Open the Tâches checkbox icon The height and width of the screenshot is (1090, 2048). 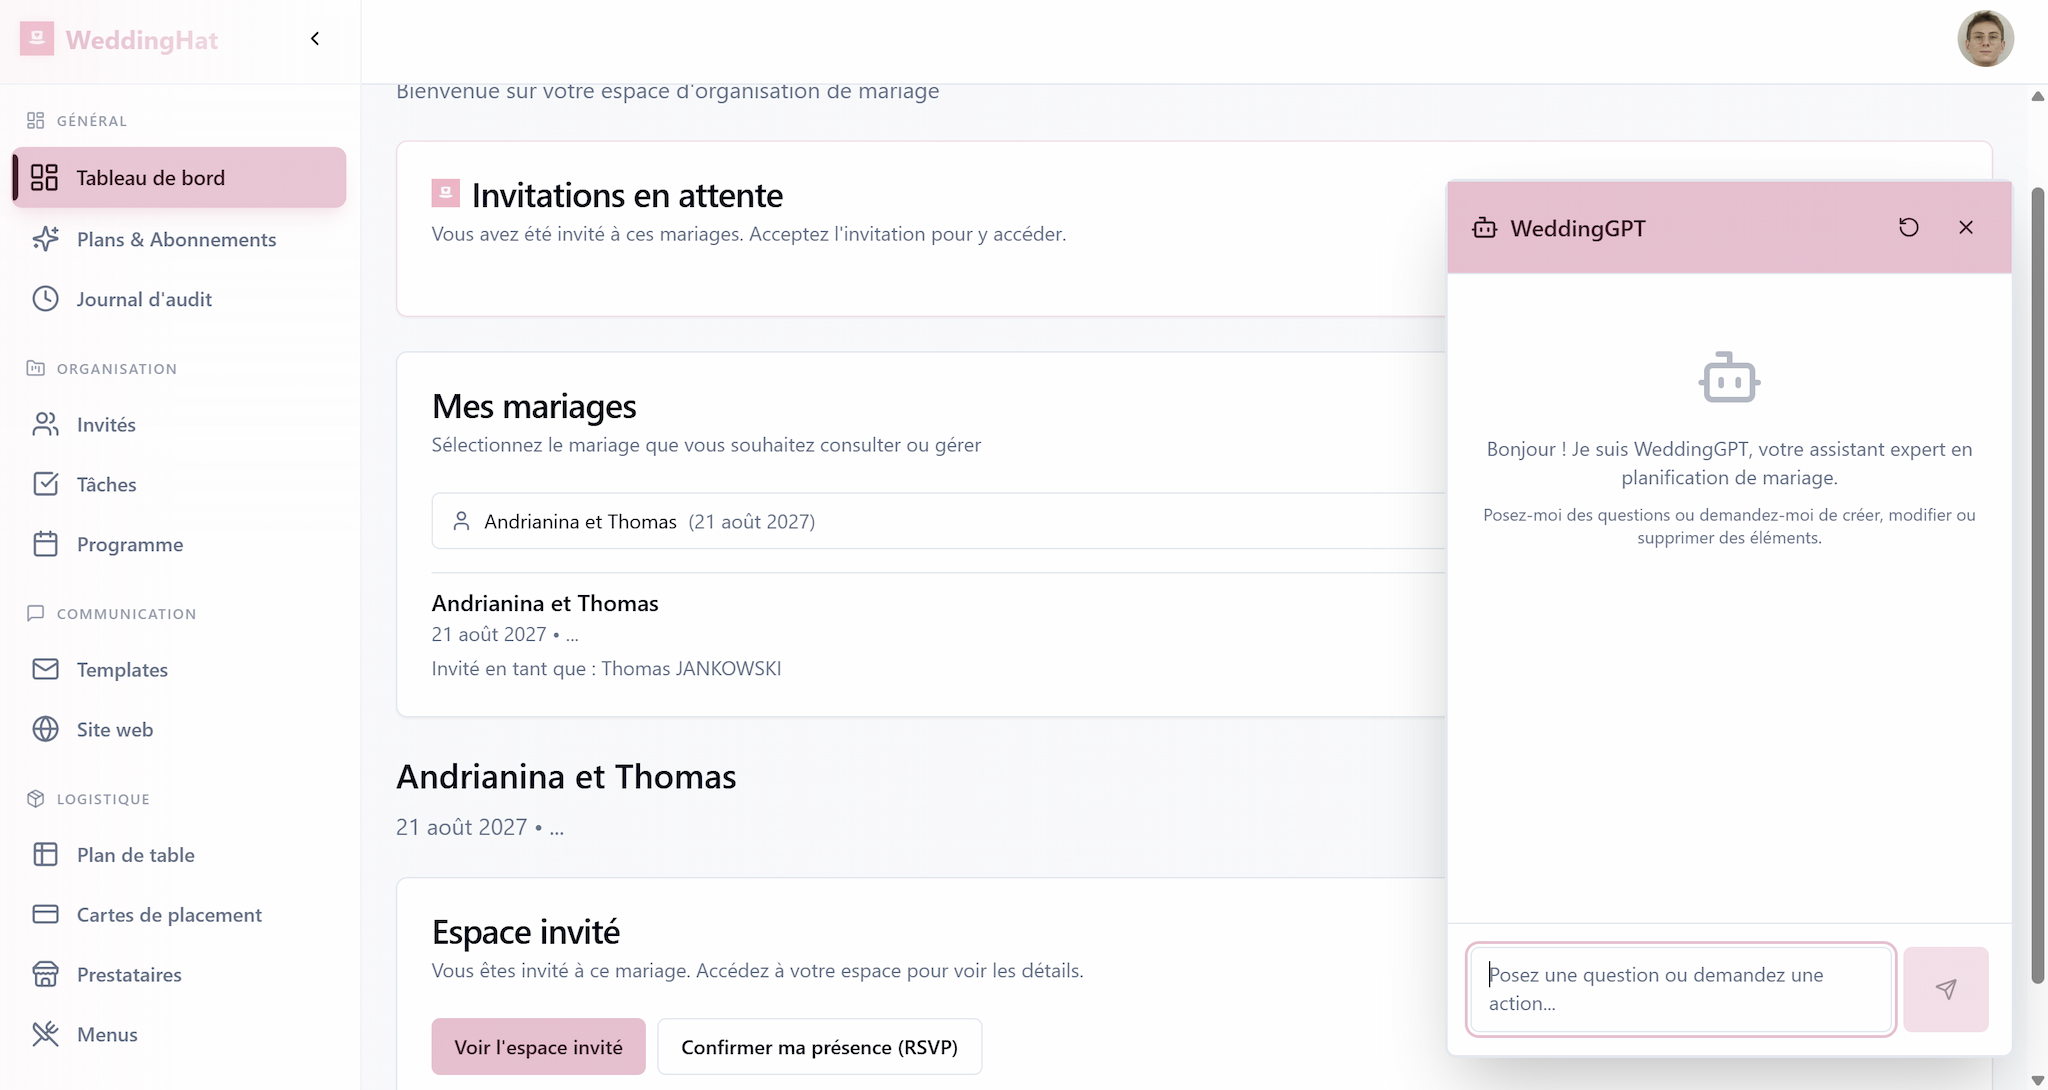point(45,485)
